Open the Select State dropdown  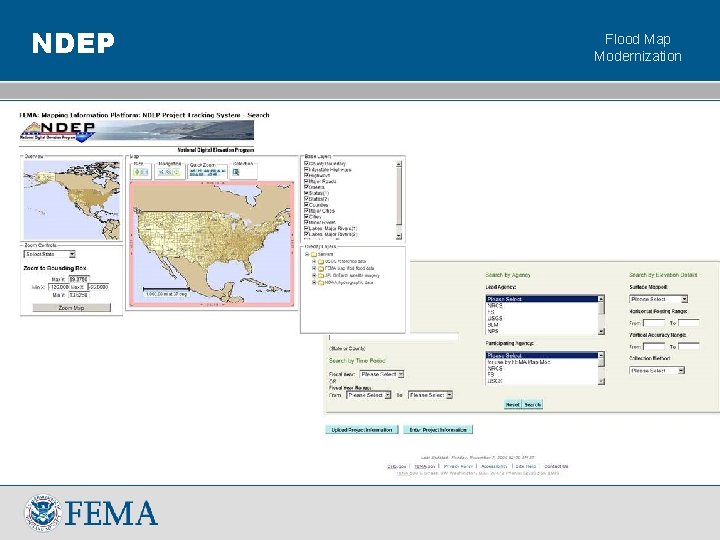tap(50, 254)
